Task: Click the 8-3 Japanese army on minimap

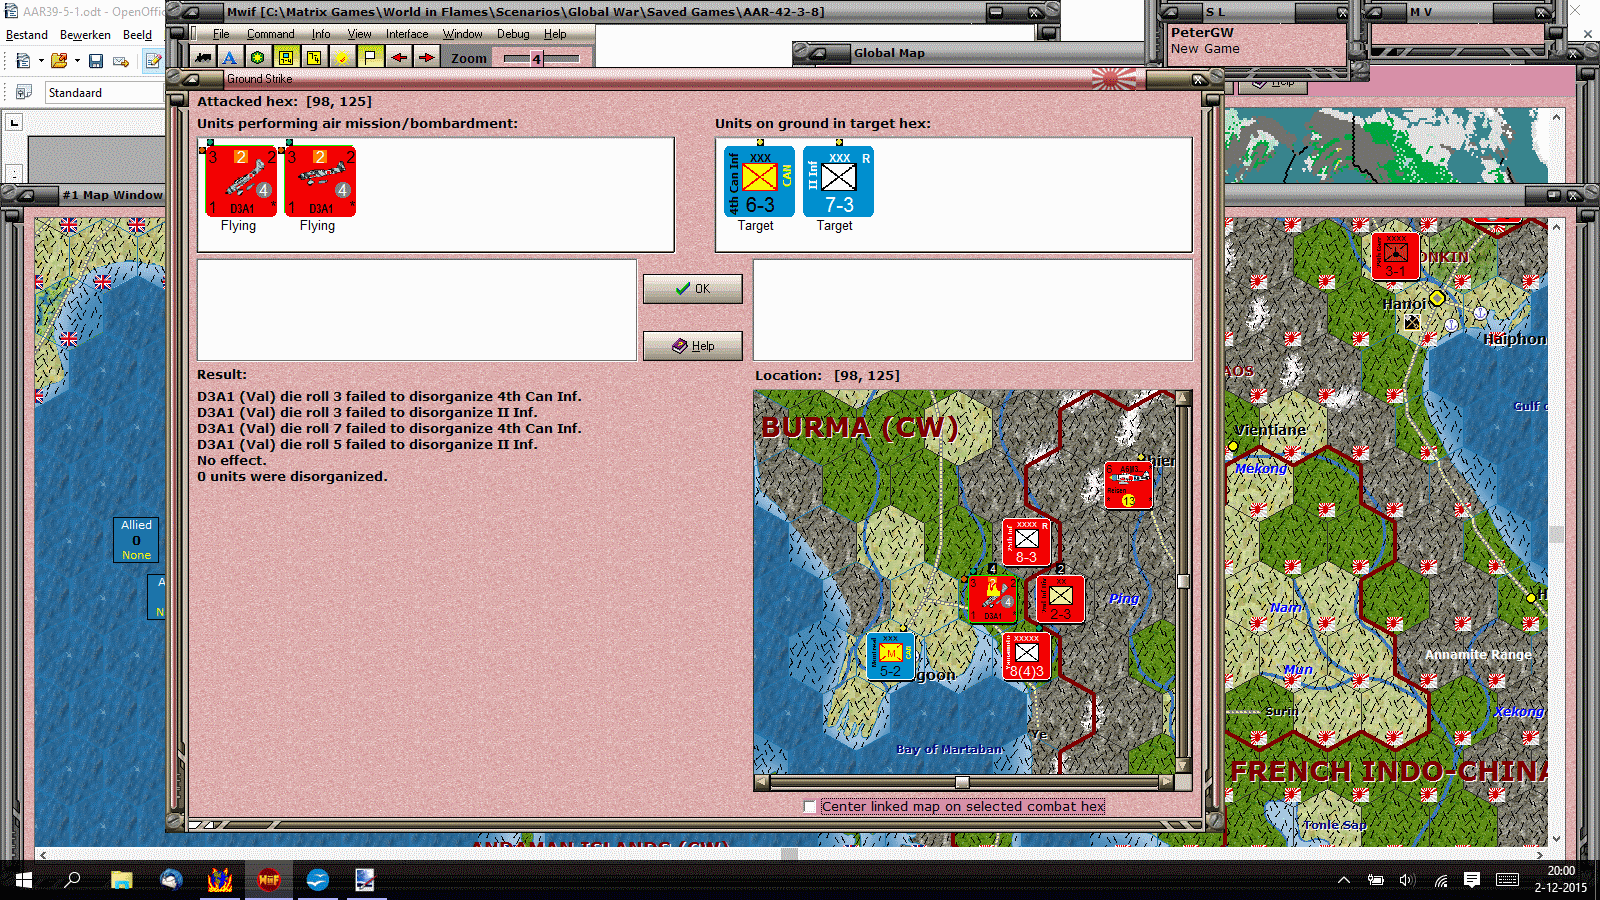Action: [1026, 542]
